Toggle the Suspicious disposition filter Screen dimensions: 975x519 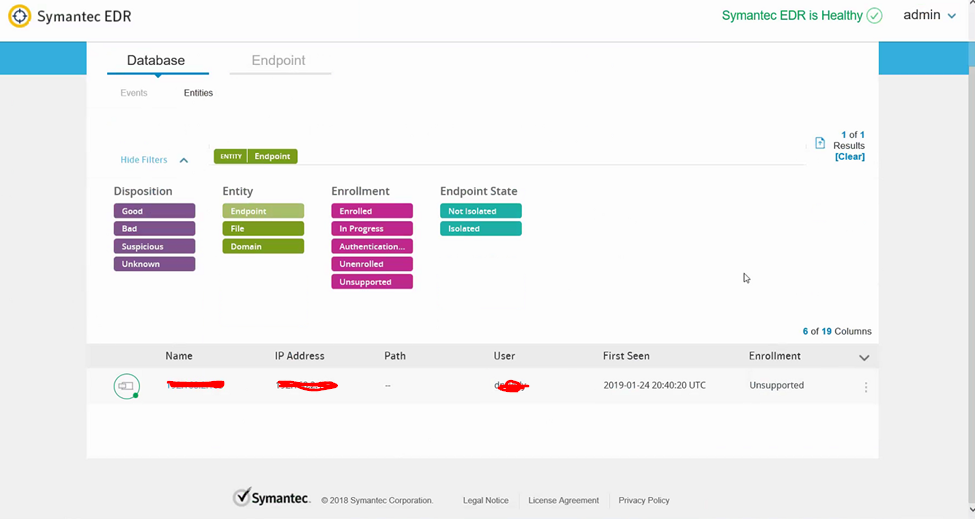pos(154,246)
